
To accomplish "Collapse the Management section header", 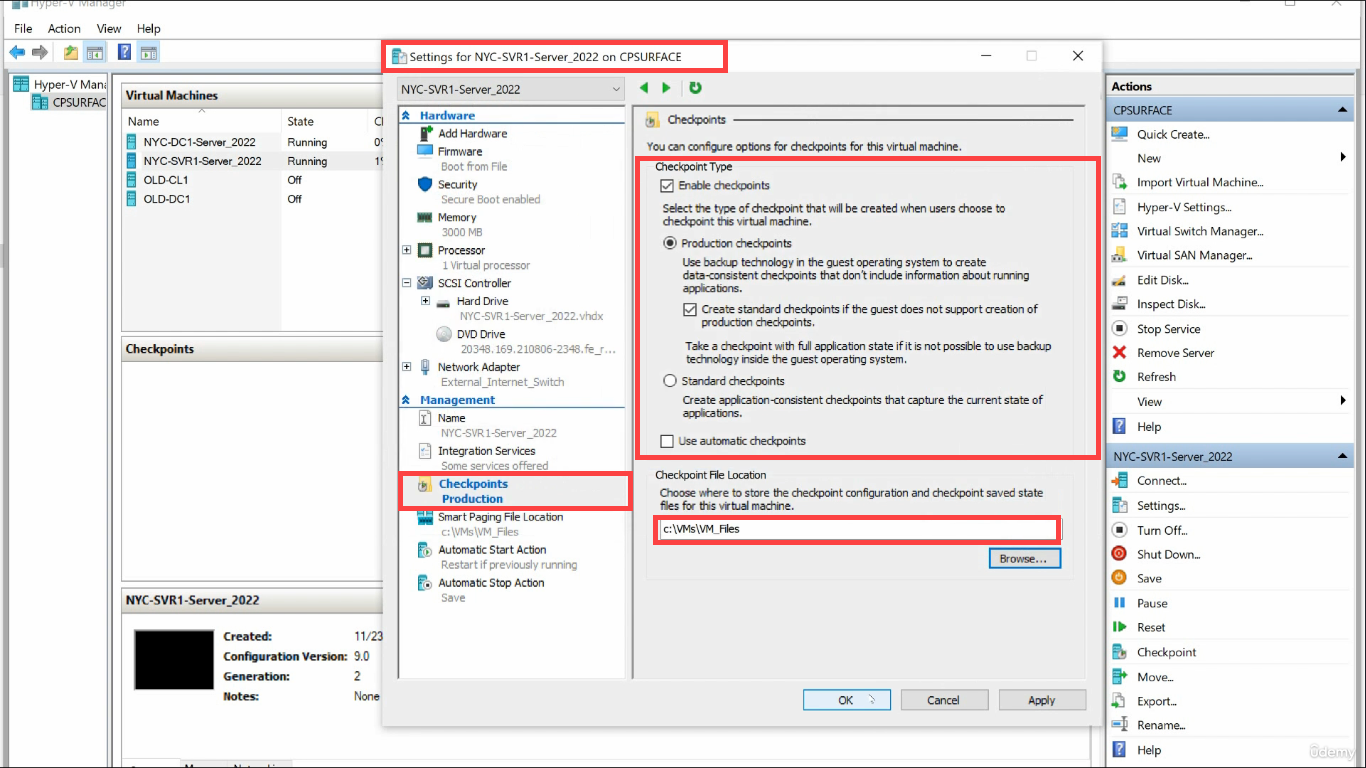I will 406,400.
